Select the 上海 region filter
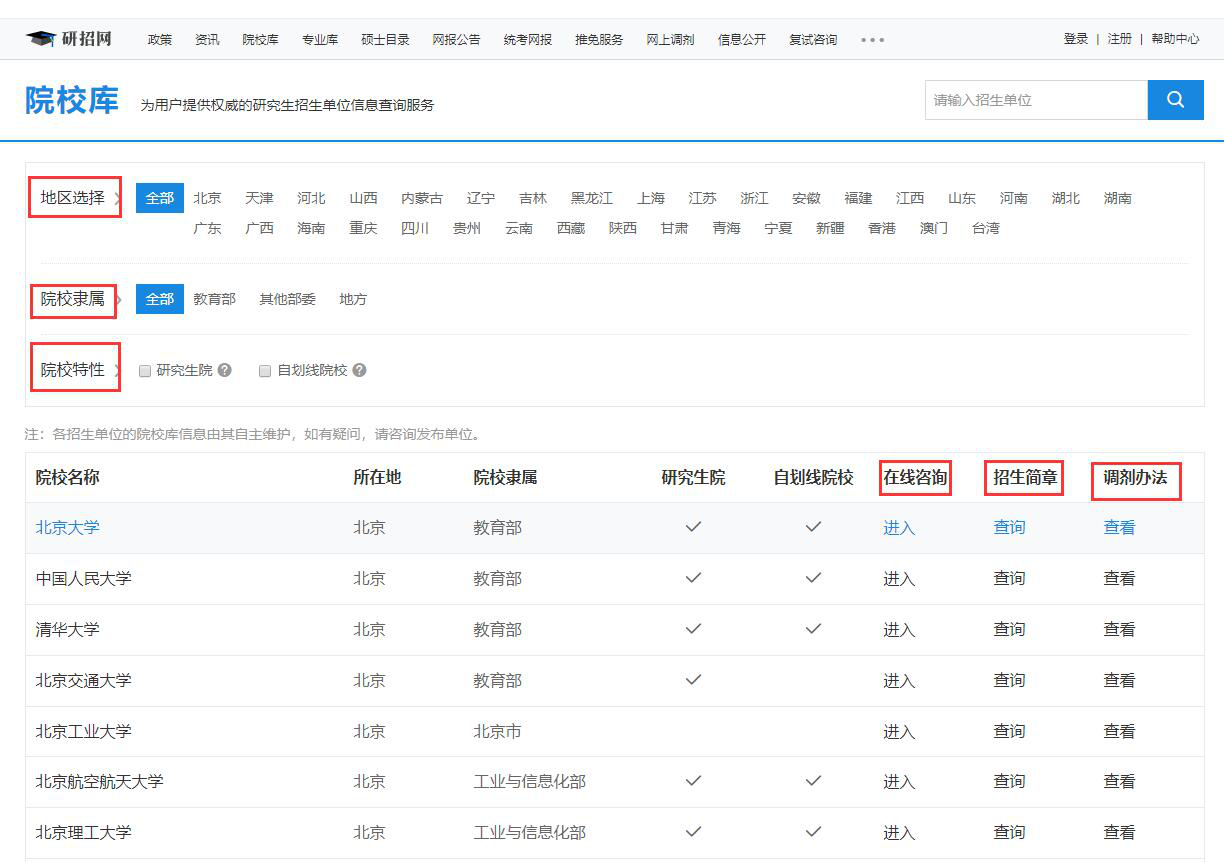 click(x=651, y=198)
